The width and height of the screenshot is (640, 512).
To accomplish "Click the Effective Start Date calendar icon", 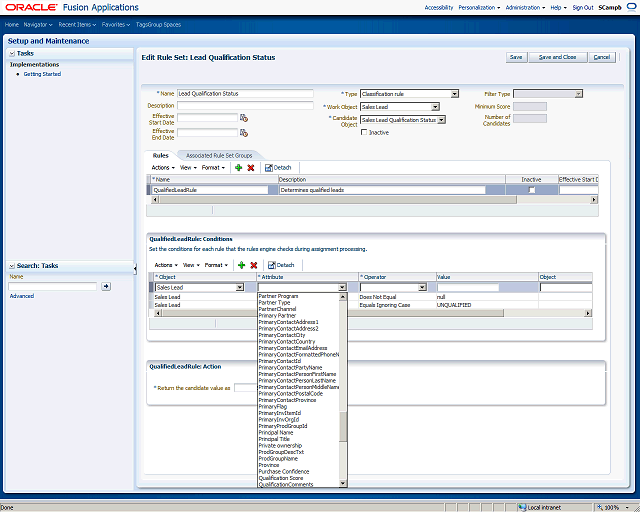I will [244, 118].
